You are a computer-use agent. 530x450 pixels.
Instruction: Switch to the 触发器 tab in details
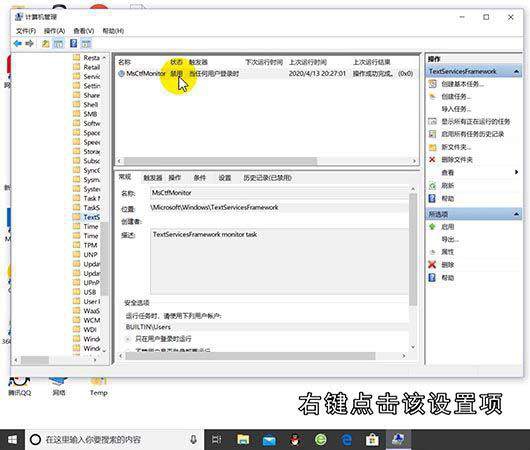[153, 177]
